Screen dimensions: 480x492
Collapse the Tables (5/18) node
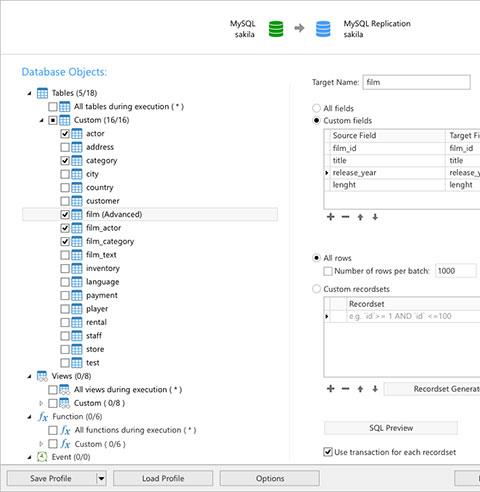(29, 94)
